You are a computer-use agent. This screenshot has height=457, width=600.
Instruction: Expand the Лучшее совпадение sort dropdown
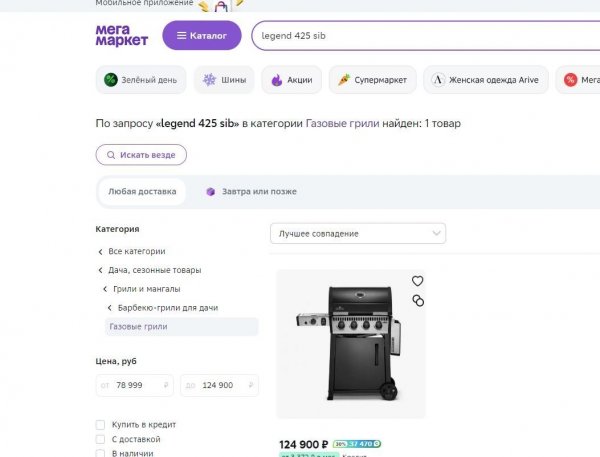tap(357, 233)
